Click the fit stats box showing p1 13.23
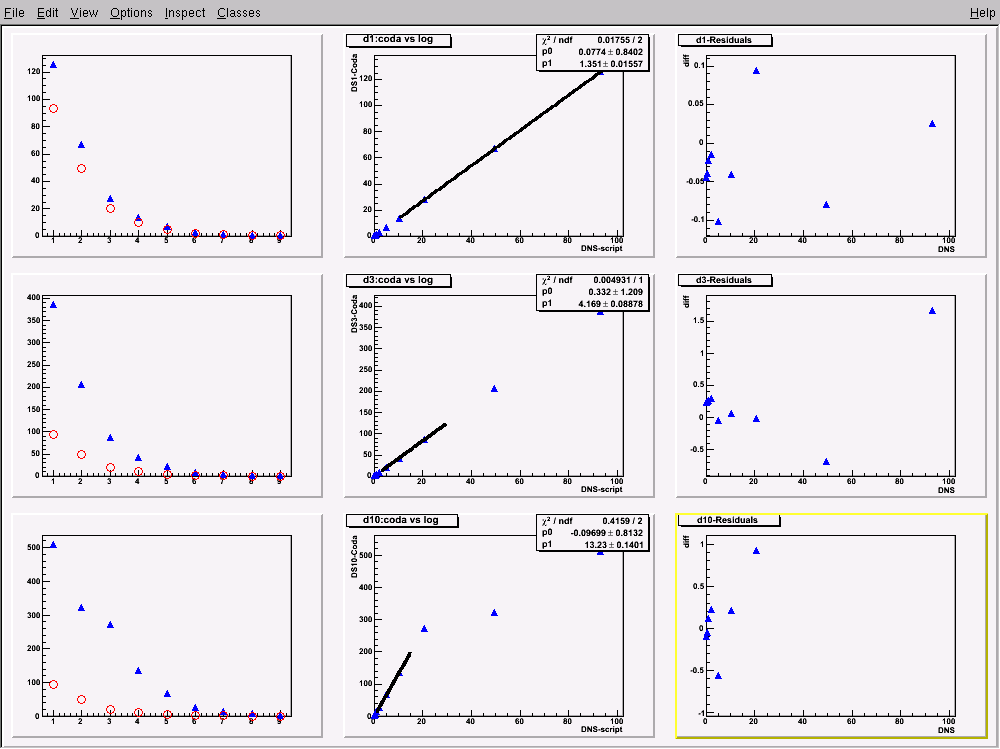 (x=592, y=533)
